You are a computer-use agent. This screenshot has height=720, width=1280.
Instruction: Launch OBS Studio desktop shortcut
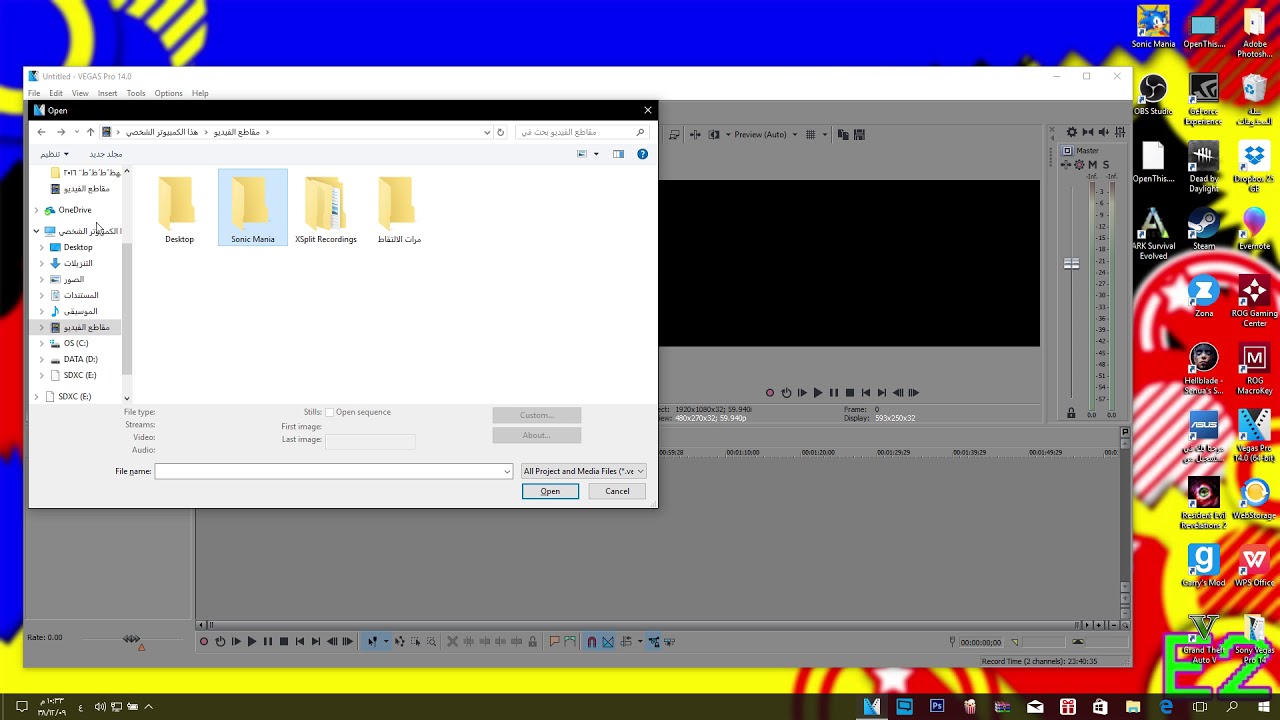1153,94
